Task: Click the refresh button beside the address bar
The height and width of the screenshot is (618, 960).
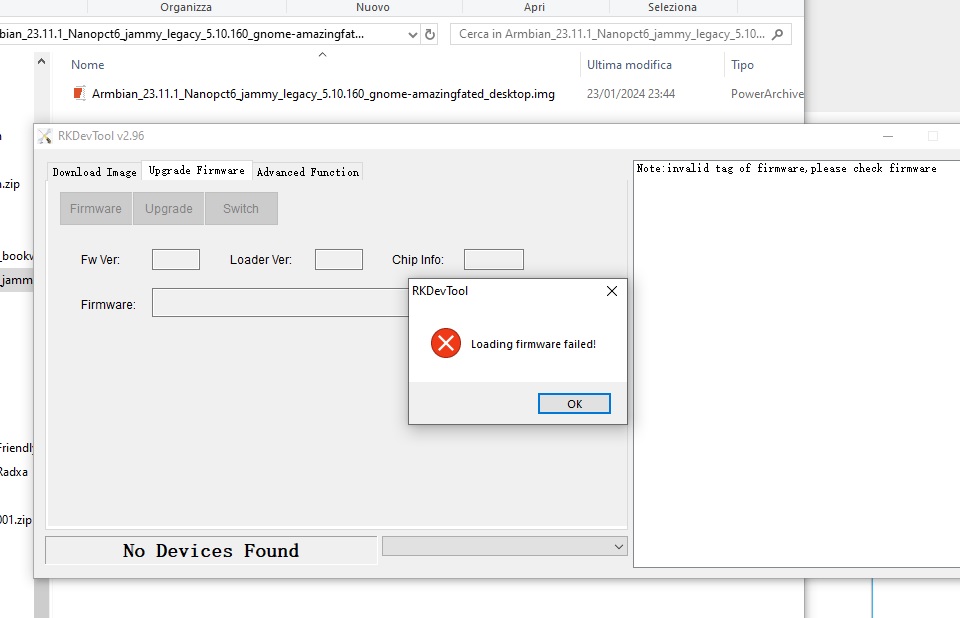Action: [430, 34]
